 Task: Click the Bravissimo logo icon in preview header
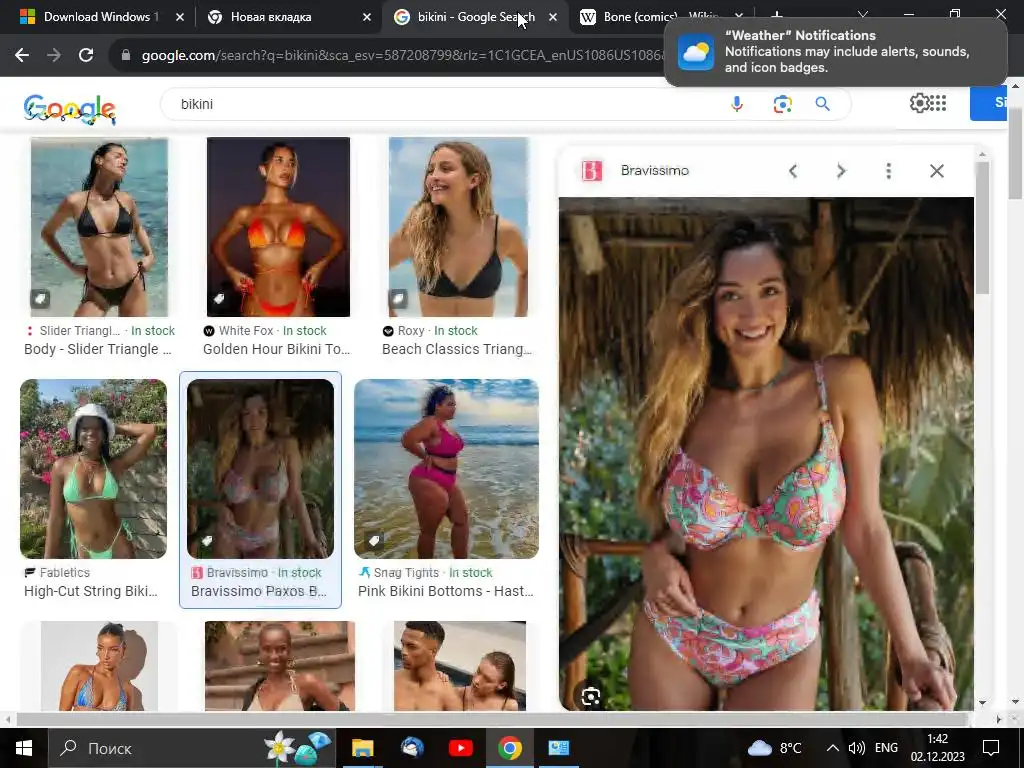point(592,171)
